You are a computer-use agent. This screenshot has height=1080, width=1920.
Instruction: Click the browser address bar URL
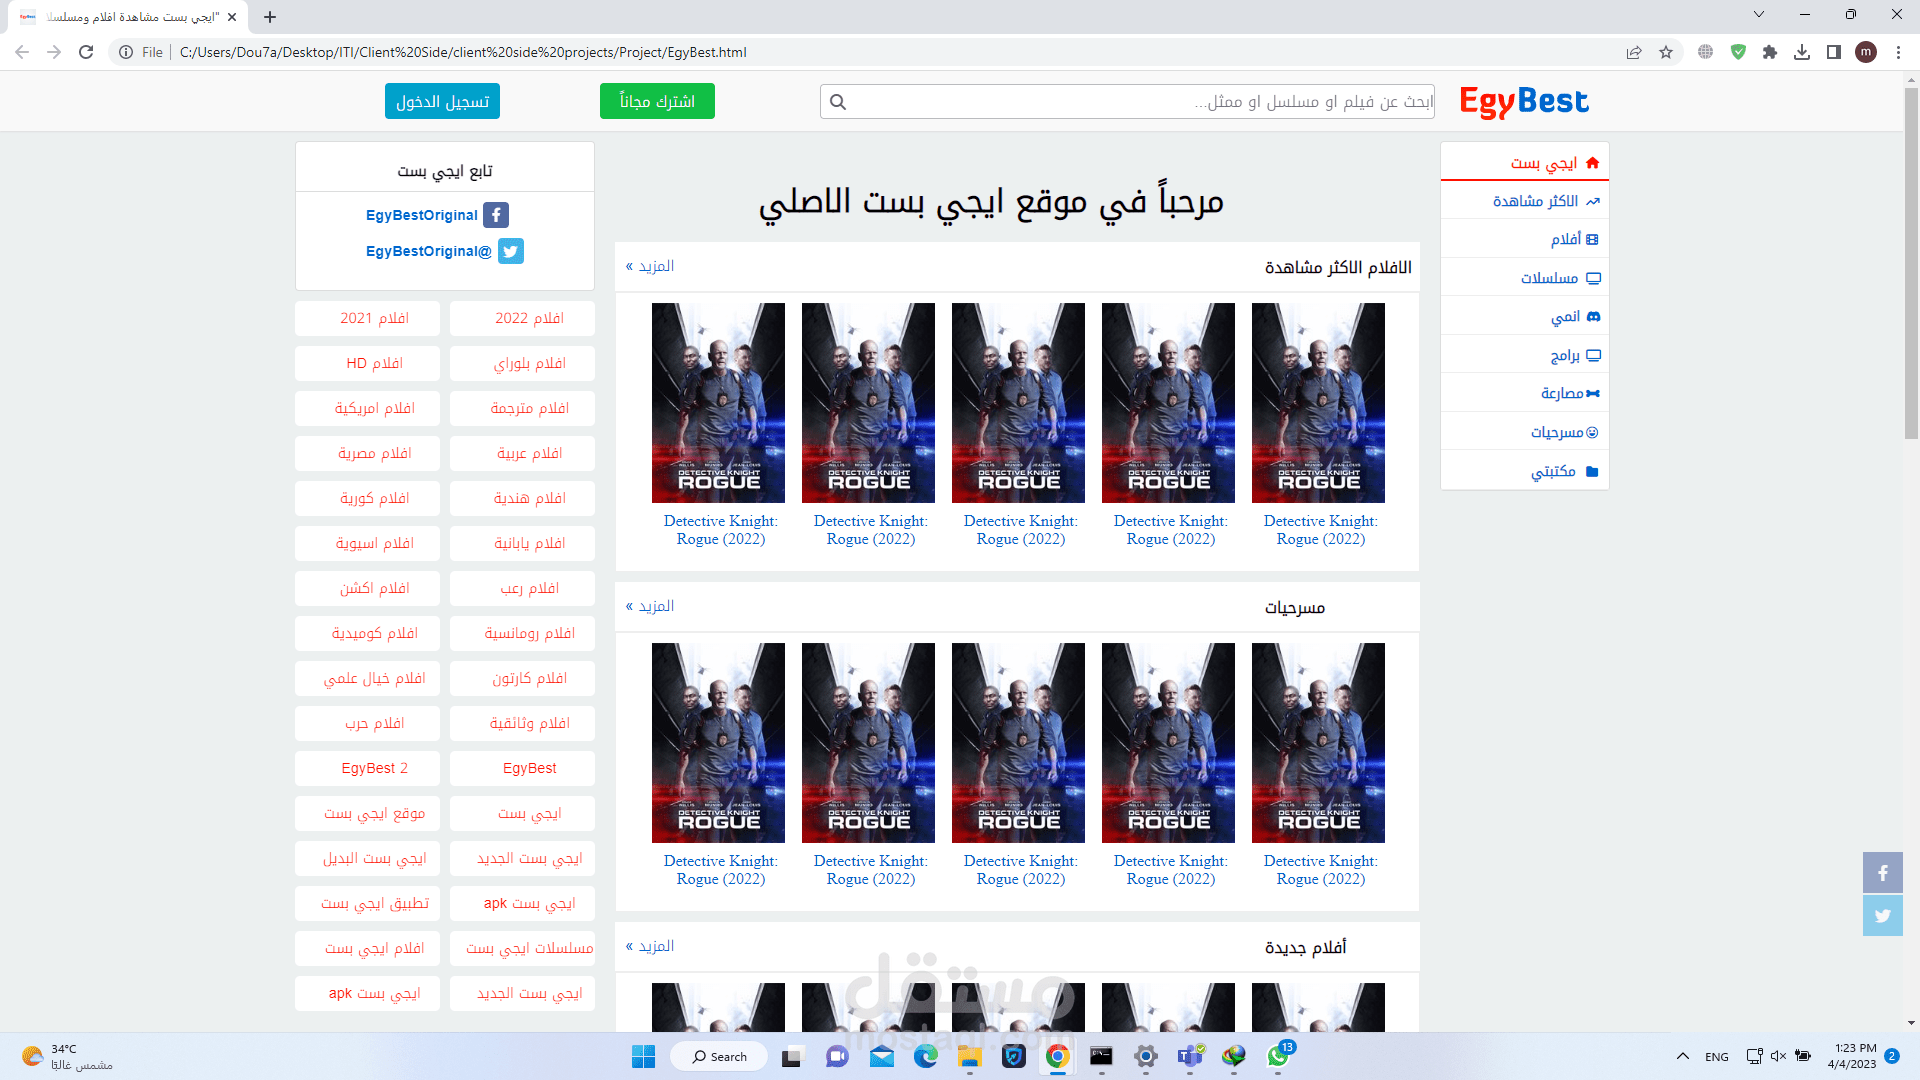point(463,52)
